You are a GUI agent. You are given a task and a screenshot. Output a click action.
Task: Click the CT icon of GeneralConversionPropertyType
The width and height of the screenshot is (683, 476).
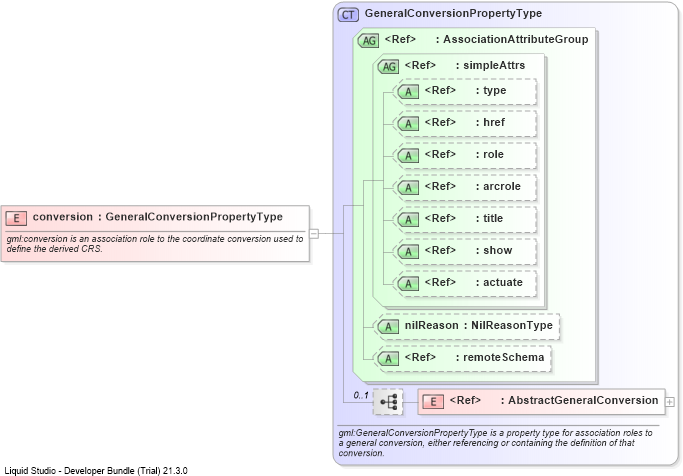348,15
